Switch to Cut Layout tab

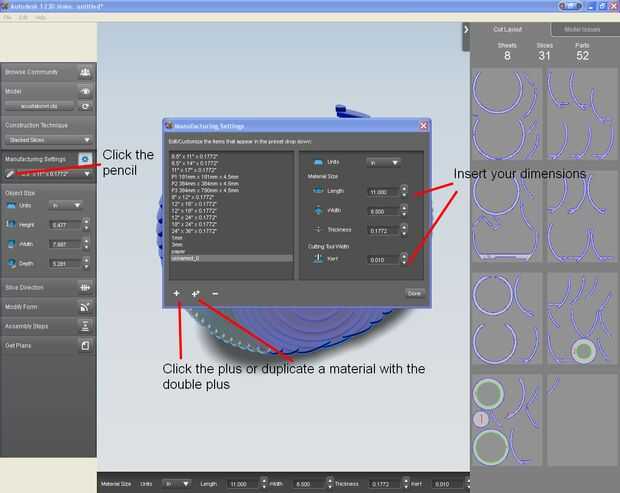click(x=507, y=30)
